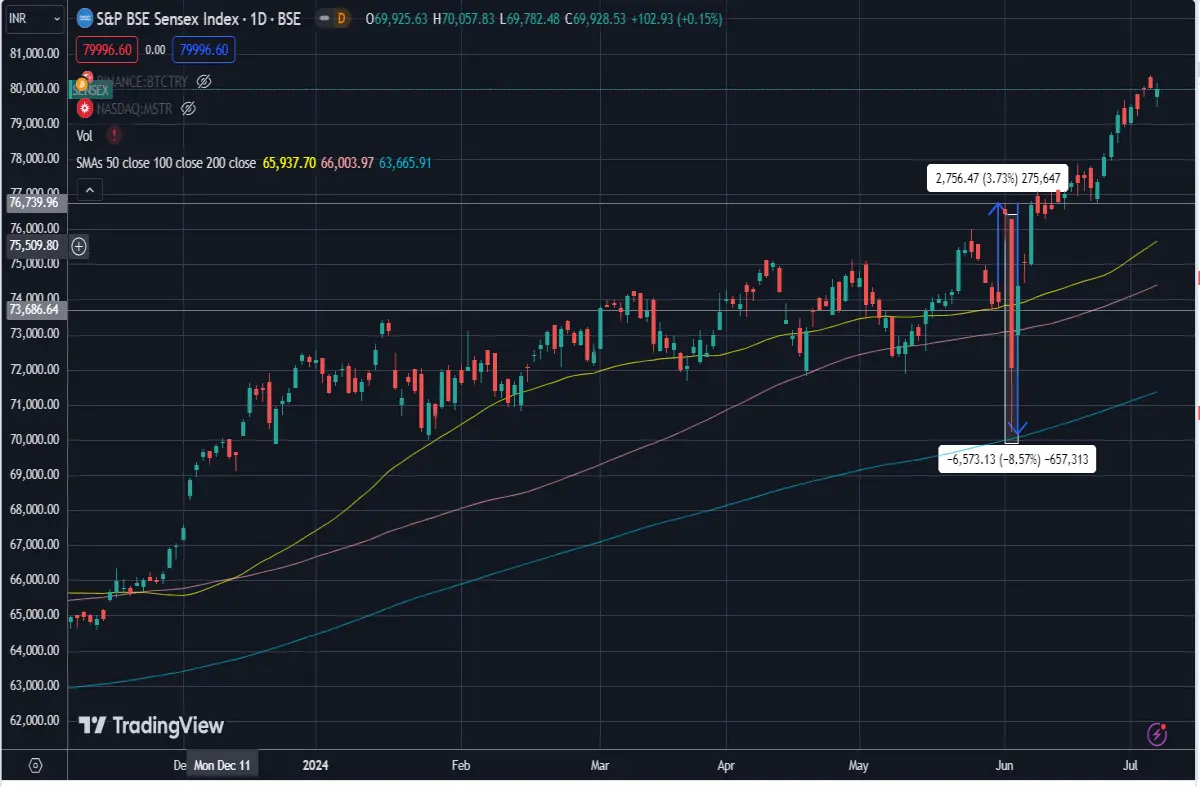Select the SMAs 50 100 200 close legend
Screen dimensions: 1200x787
[x=166, y=162]
